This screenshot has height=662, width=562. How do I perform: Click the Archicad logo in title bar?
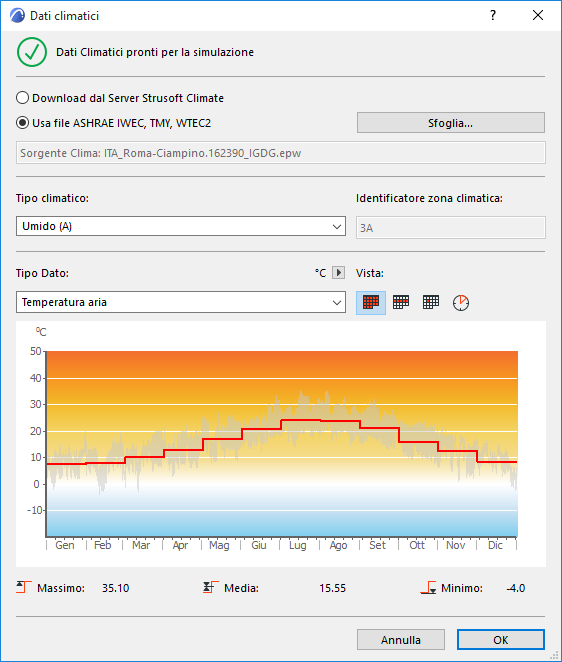(17, 16)
